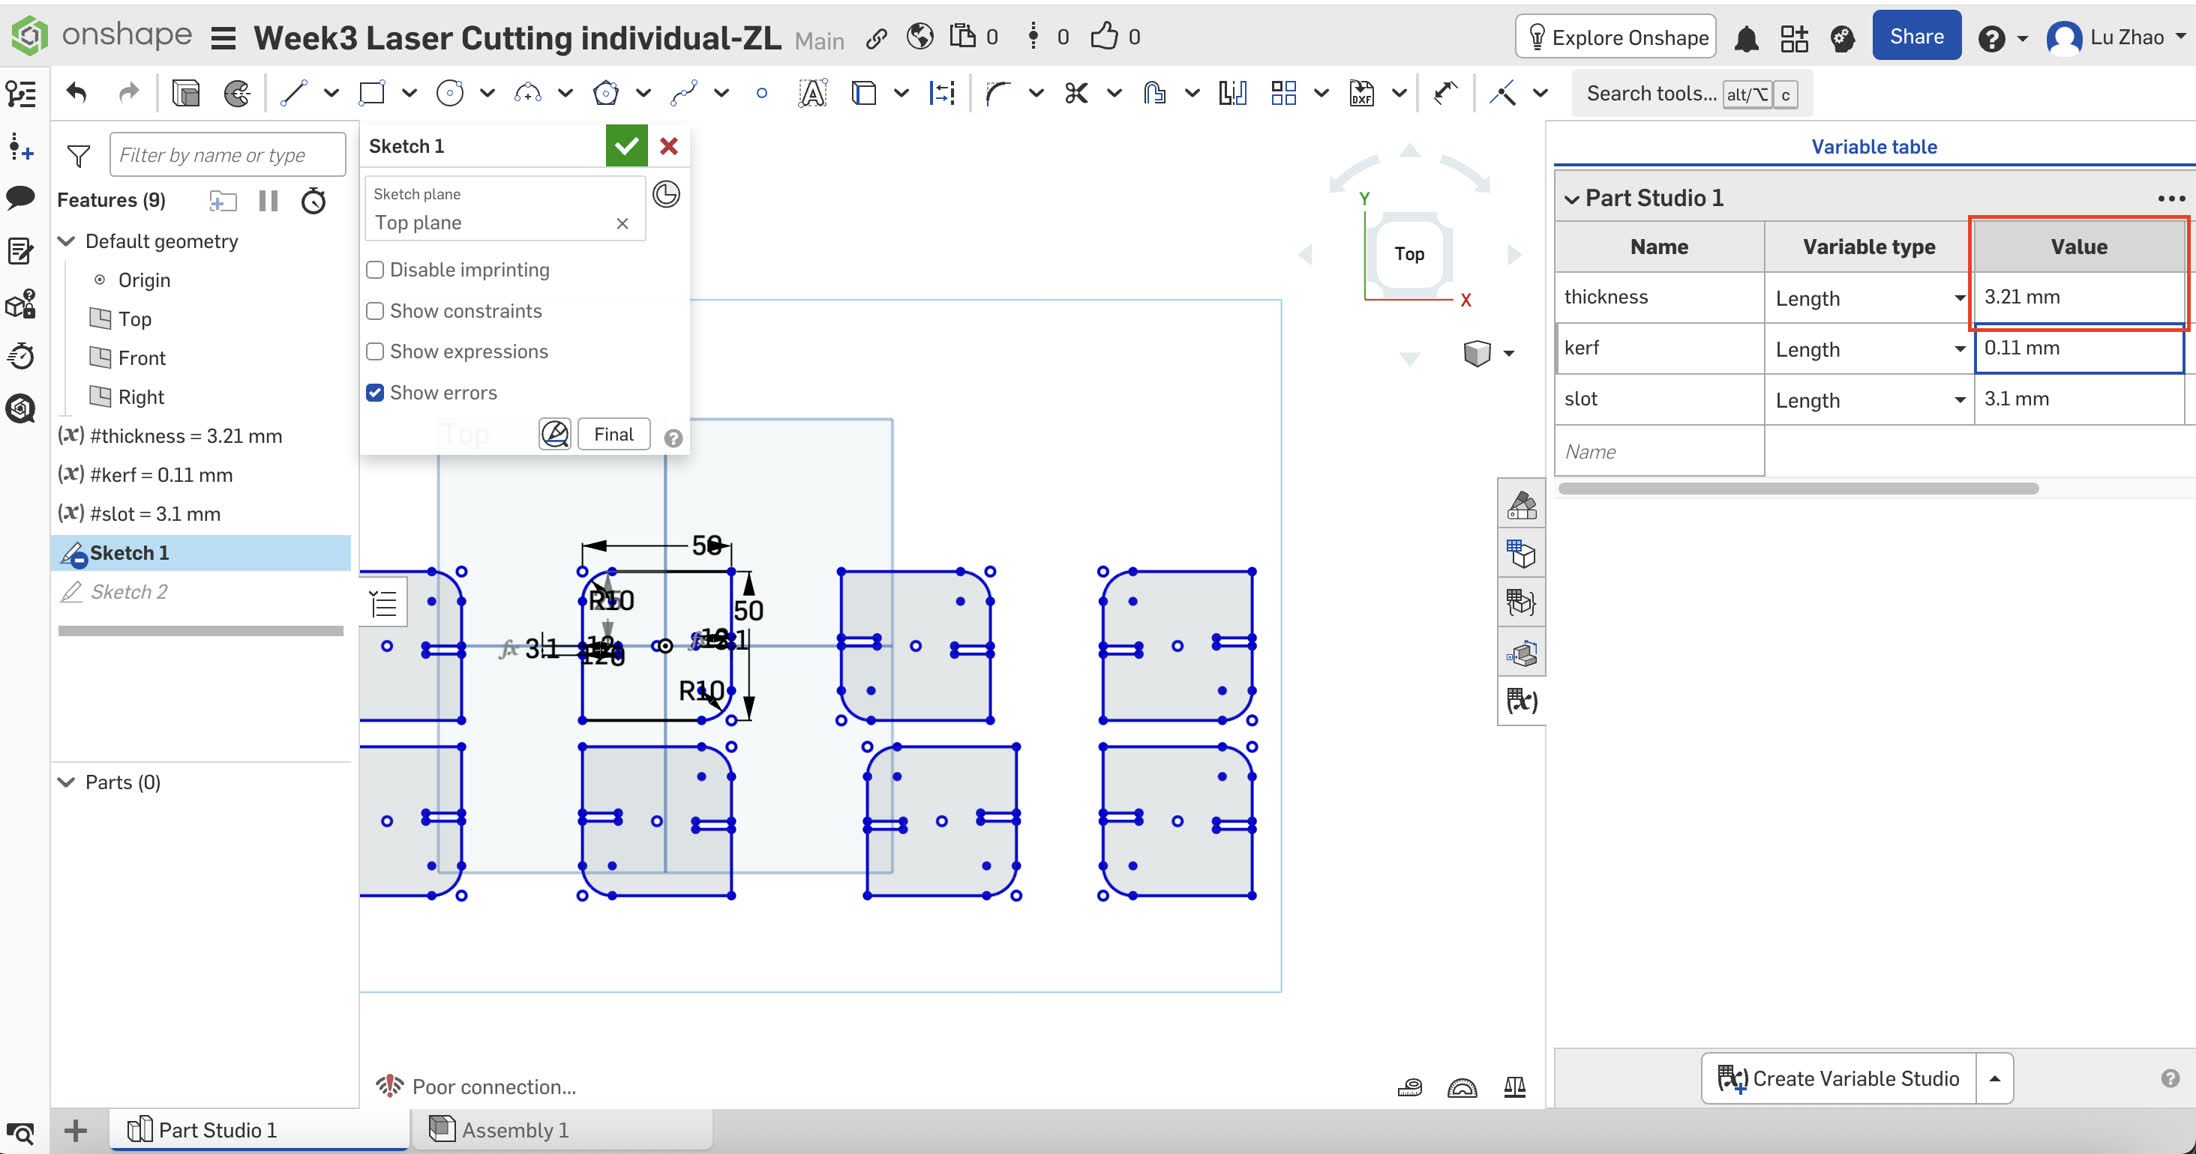Click Create Variable Studio button

click(1838, 1078)
